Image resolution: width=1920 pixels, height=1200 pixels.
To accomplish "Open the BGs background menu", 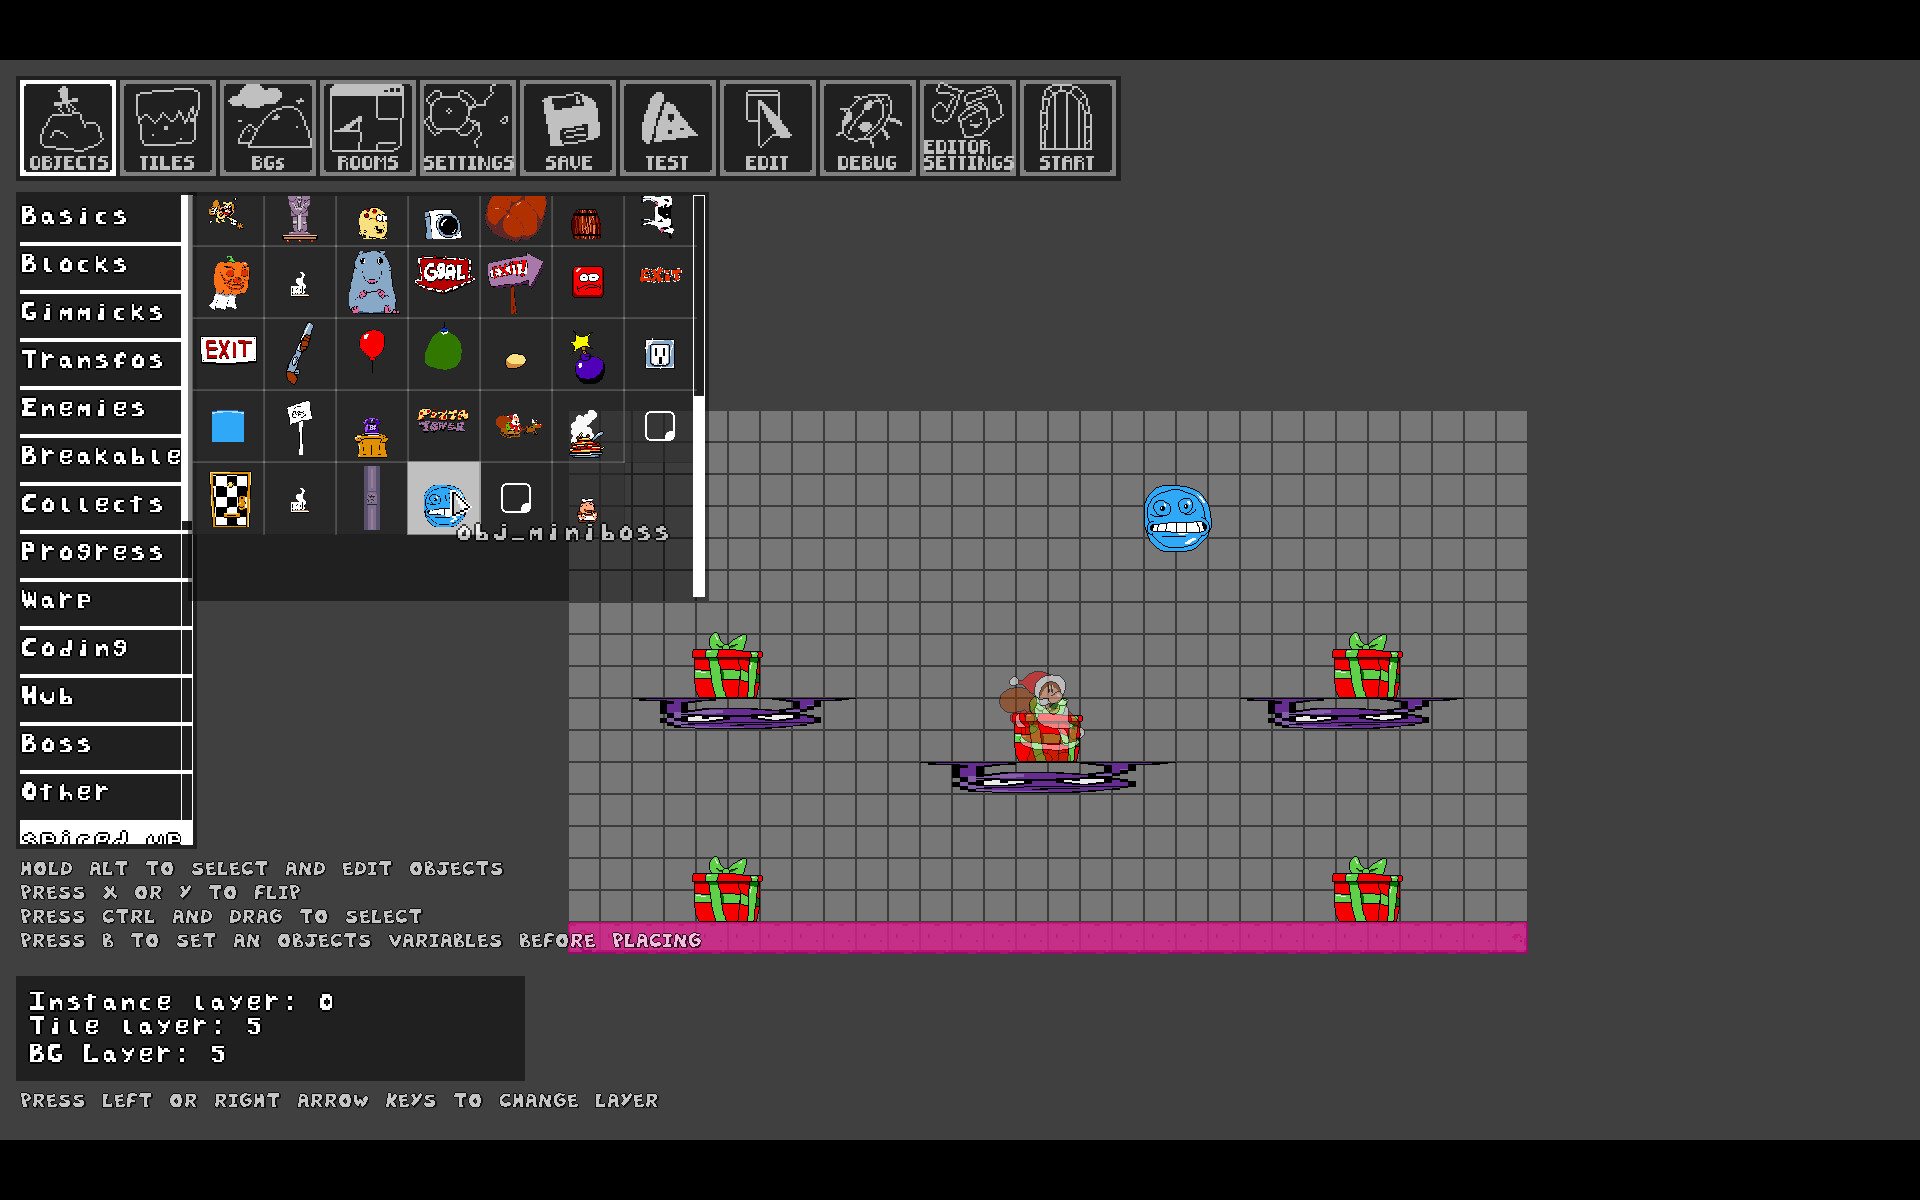I will [x=267, y=128].
